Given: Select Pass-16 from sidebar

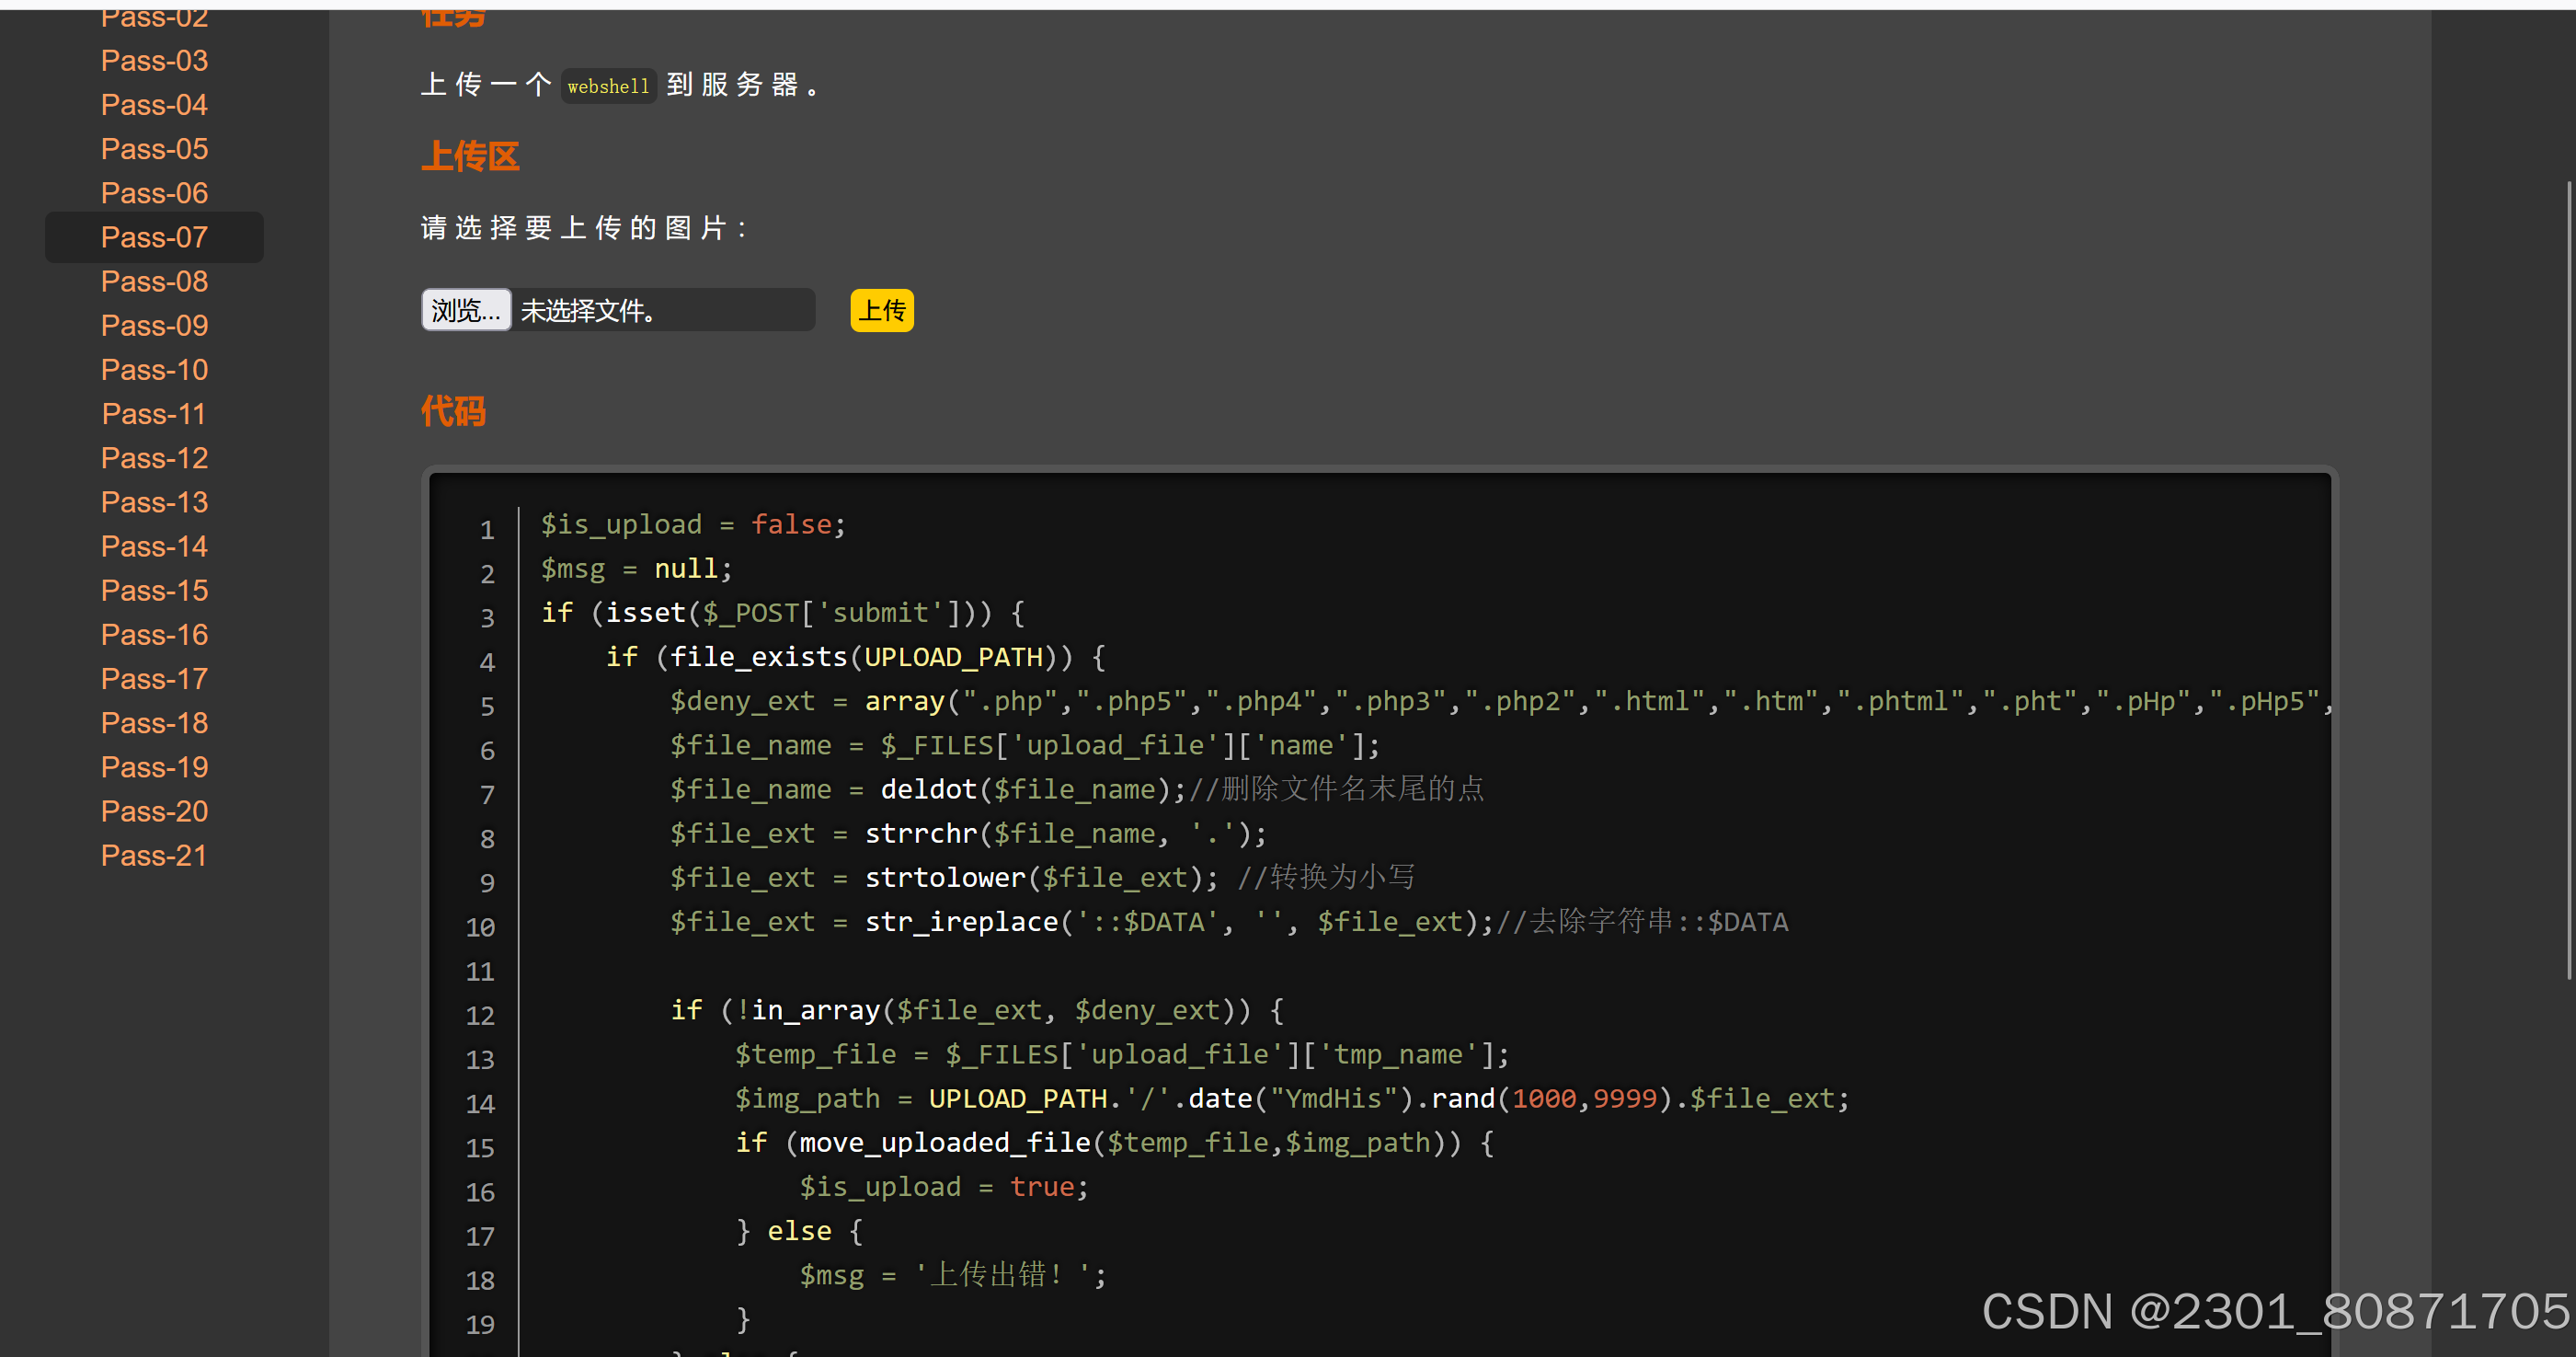Looking at the screenshot, I should pos(154,634).
